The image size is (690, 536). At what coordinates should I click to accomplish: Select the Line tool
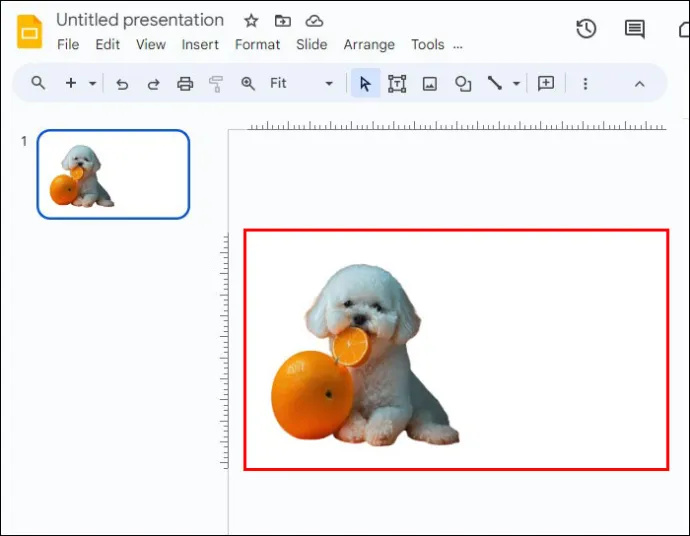coord(495,83)
